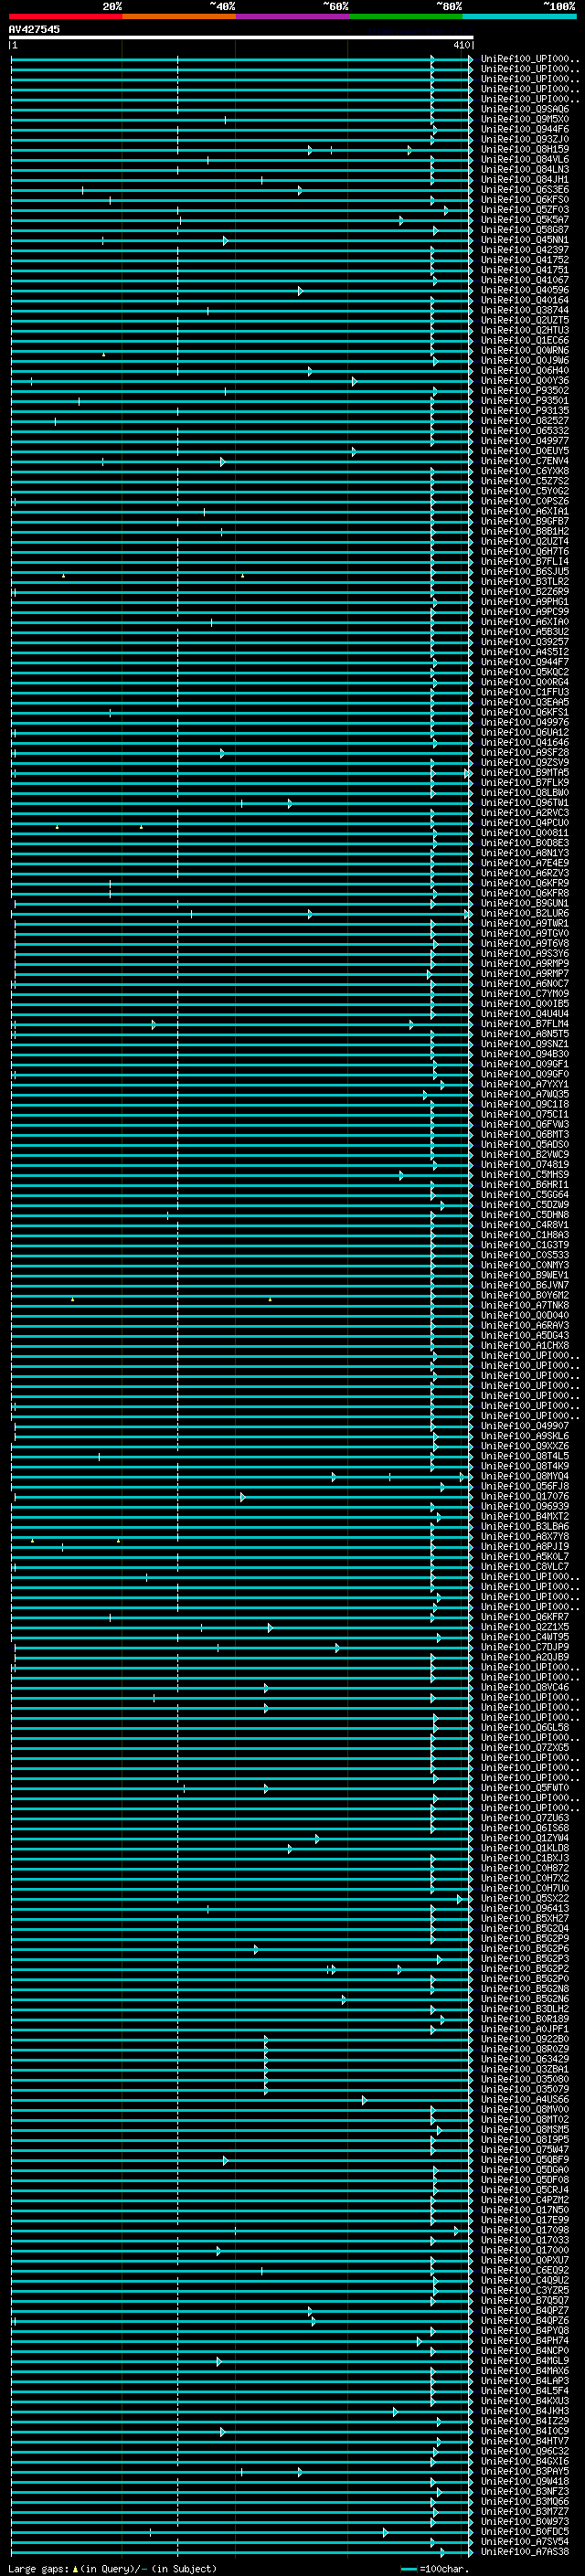This screenshot has height=2576, width=585.
Task: Select the UniRef100_D0EUY5 label
Action: click(525, 450)
